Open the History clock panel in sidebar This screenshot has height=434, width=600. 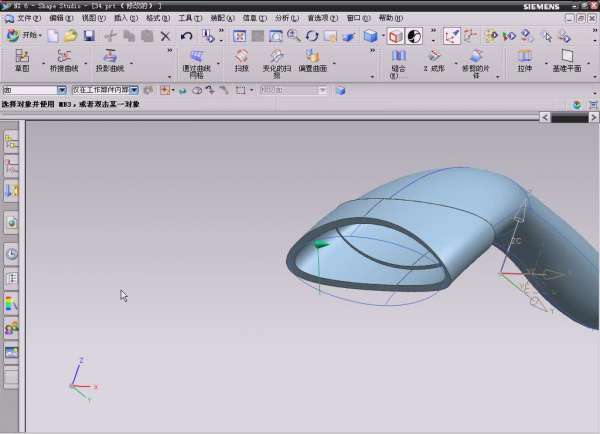pyautogui.click(x=12, y=253)
